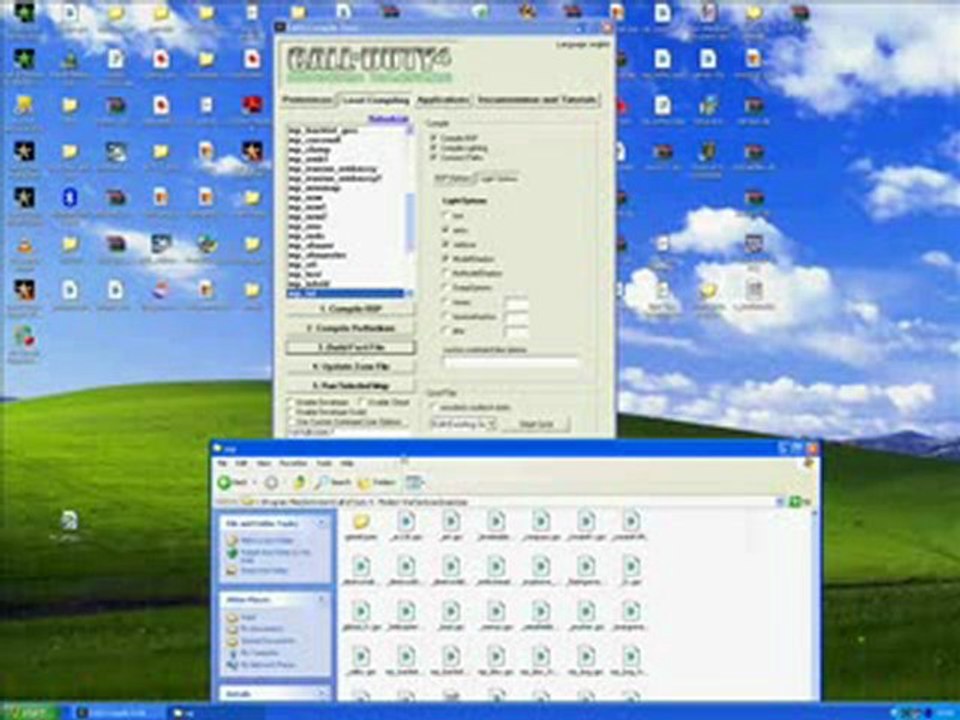This screenshot has height=720, width=960.
Task: Open the View menu in Explorer
Action: point(263,463)
